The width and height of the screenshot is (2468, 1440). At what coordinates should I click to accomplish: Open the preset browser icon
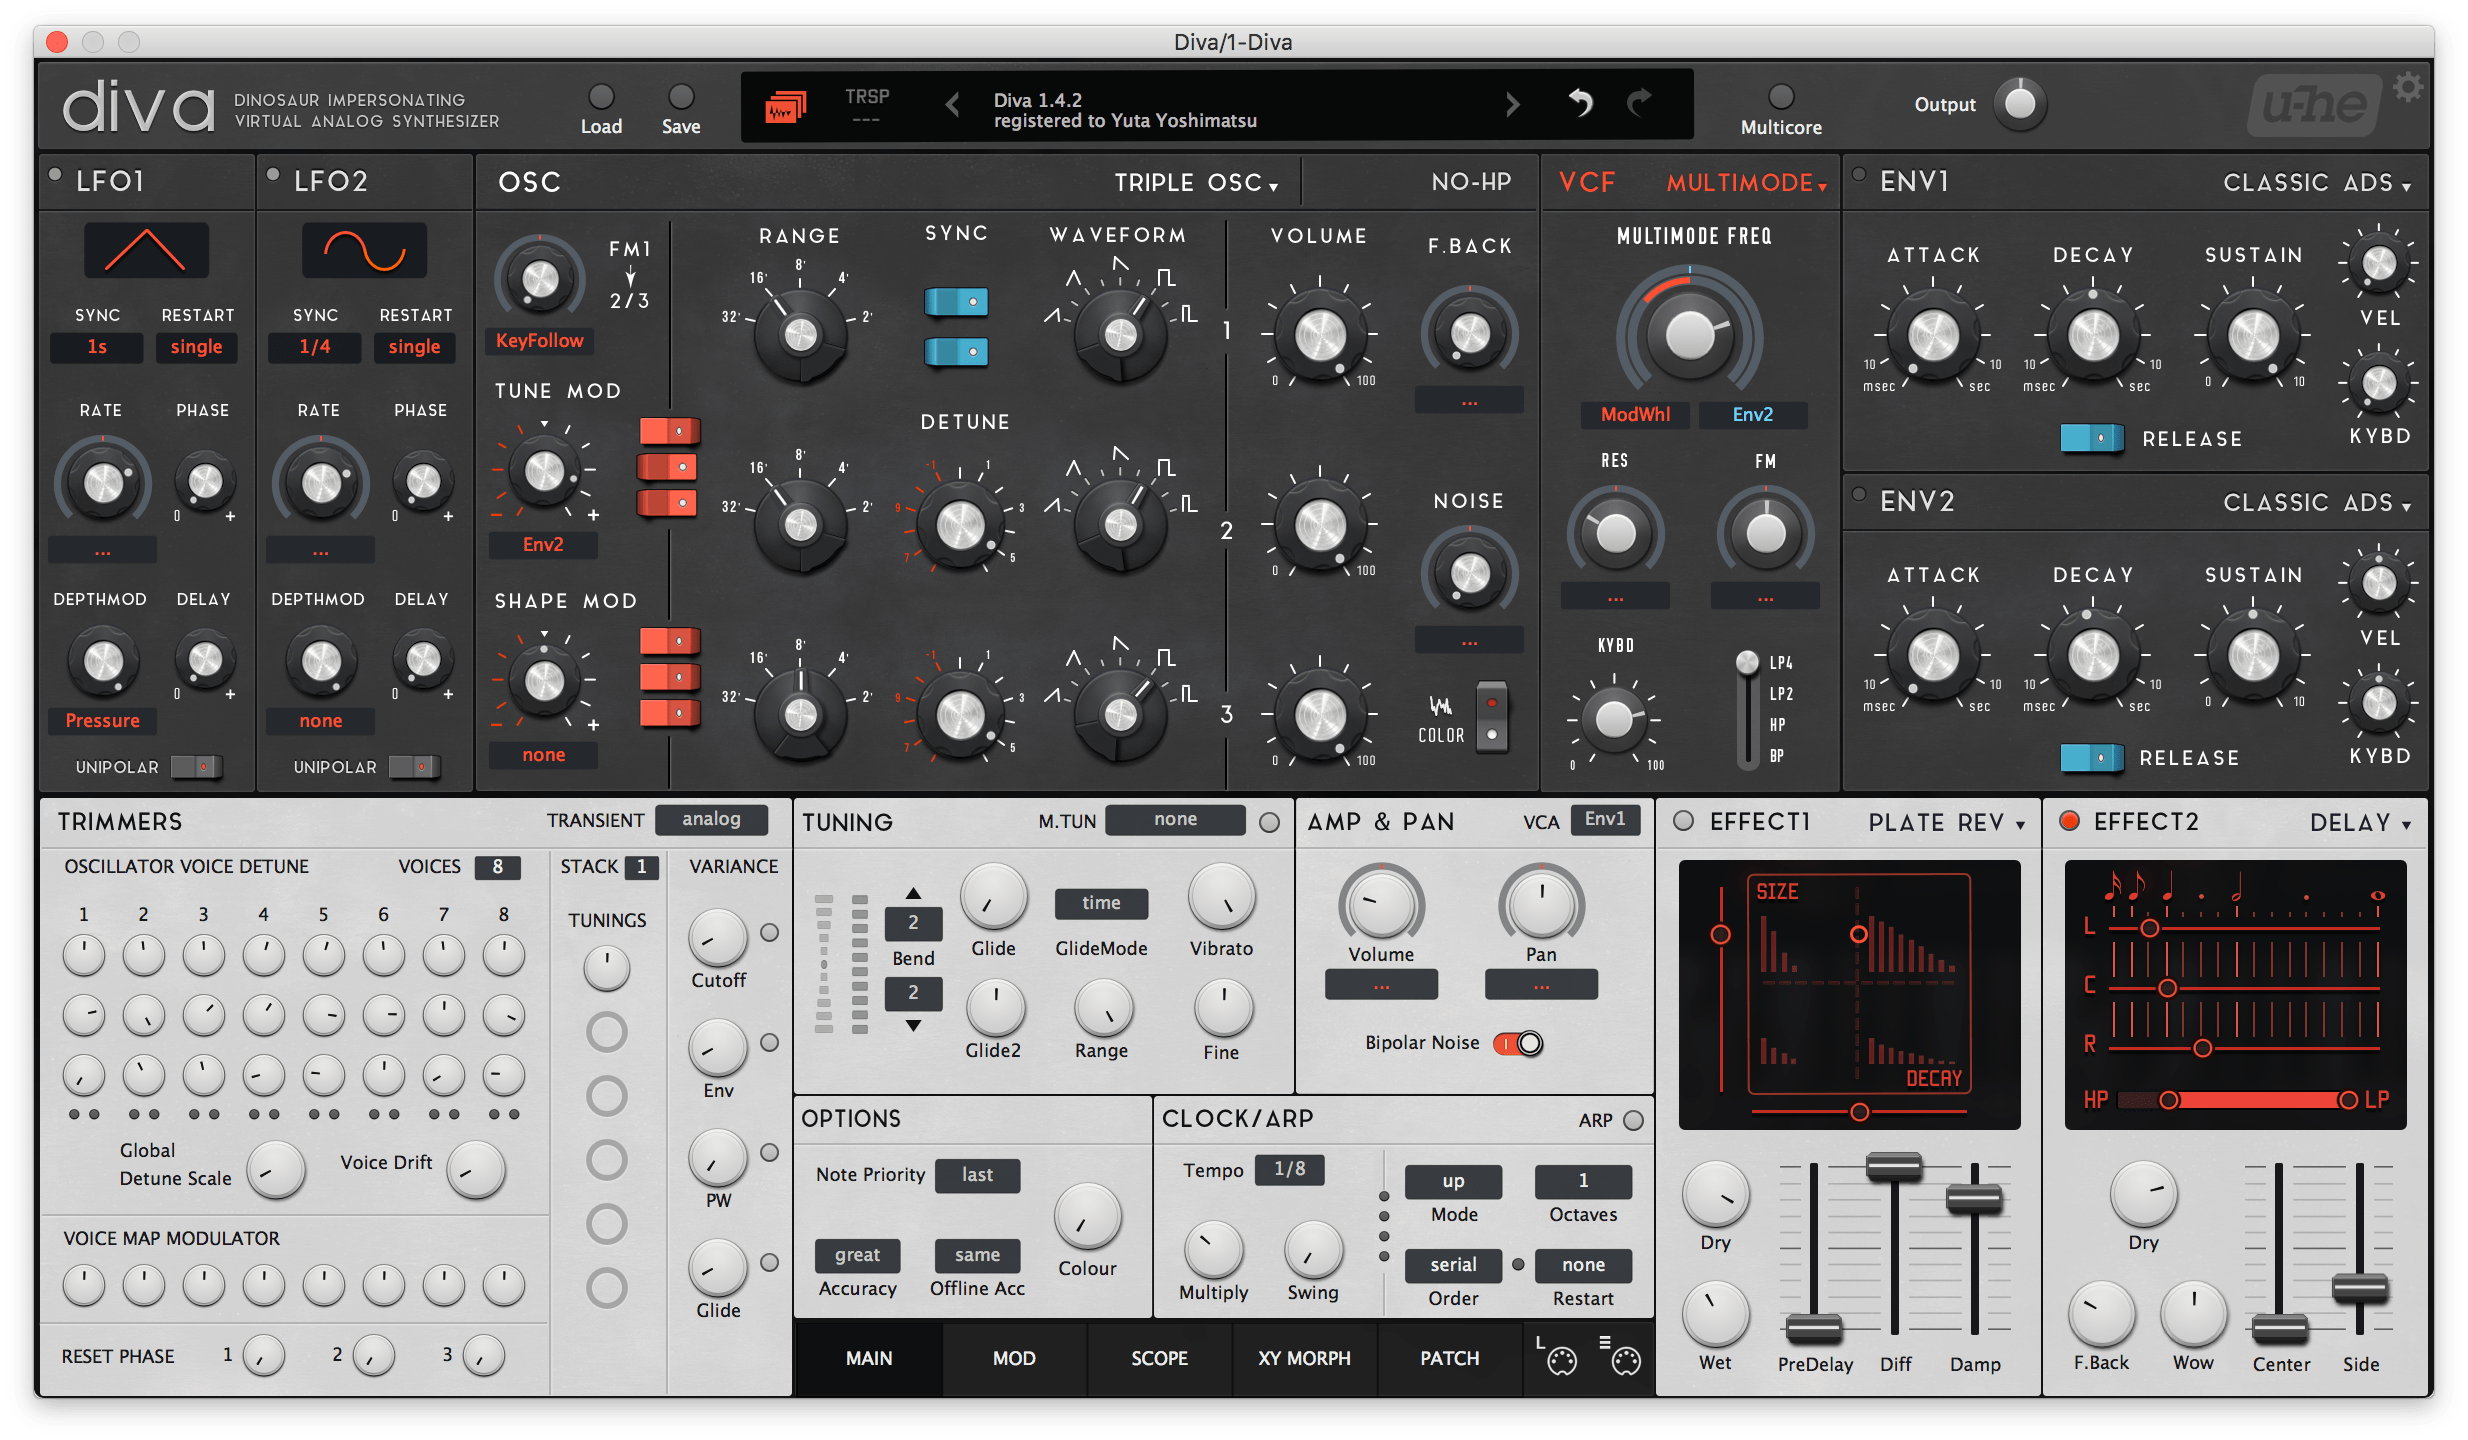coord(785,106)
